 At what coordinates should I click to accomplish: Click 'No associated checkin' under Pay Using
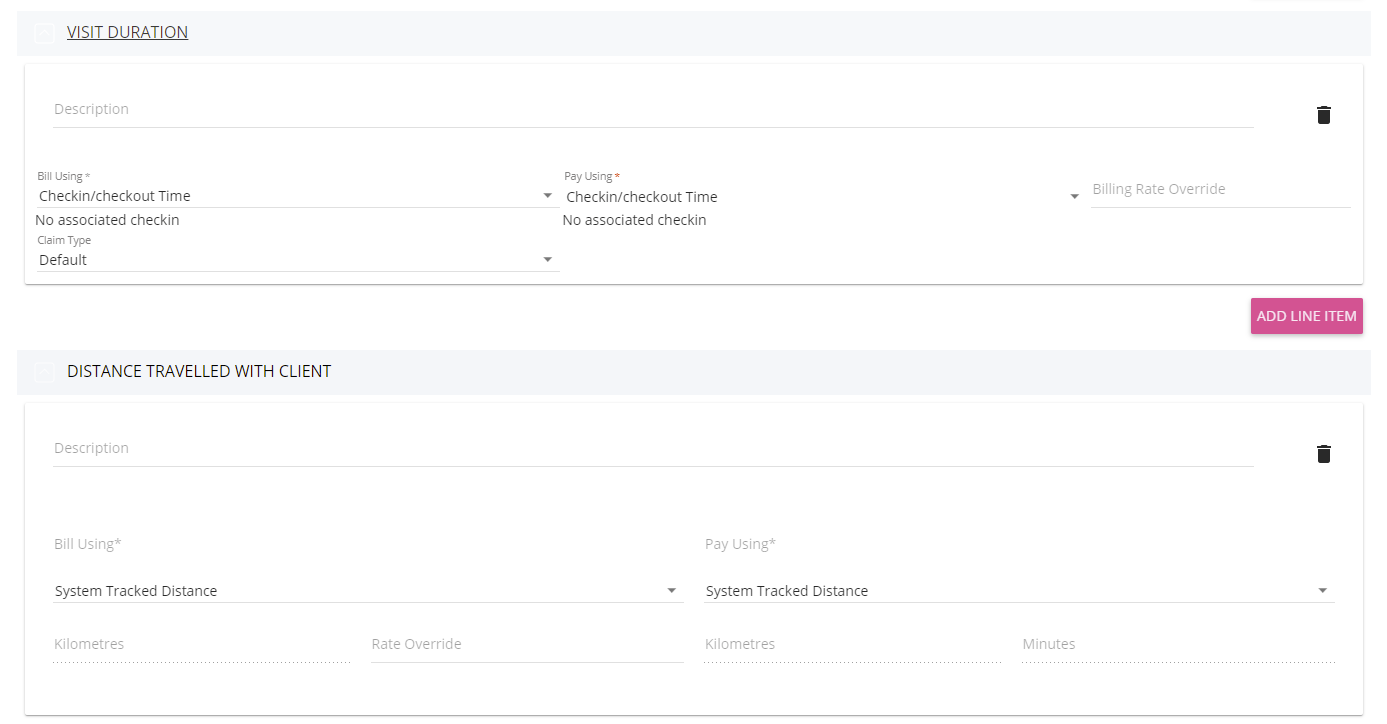point(635,220)
